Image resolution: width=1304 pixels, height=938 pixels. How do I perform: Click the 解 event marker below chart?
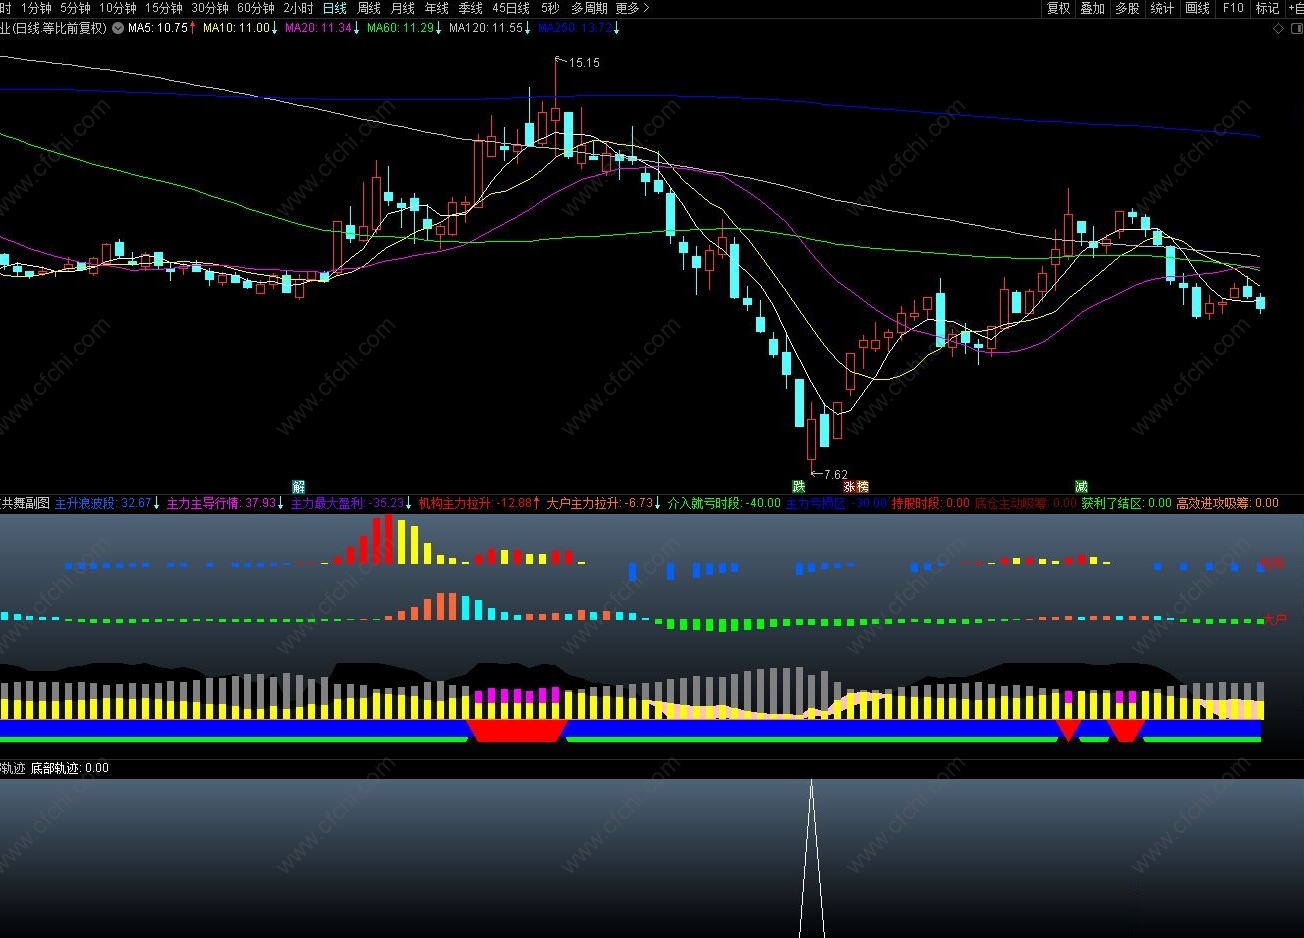coord(298,487)
